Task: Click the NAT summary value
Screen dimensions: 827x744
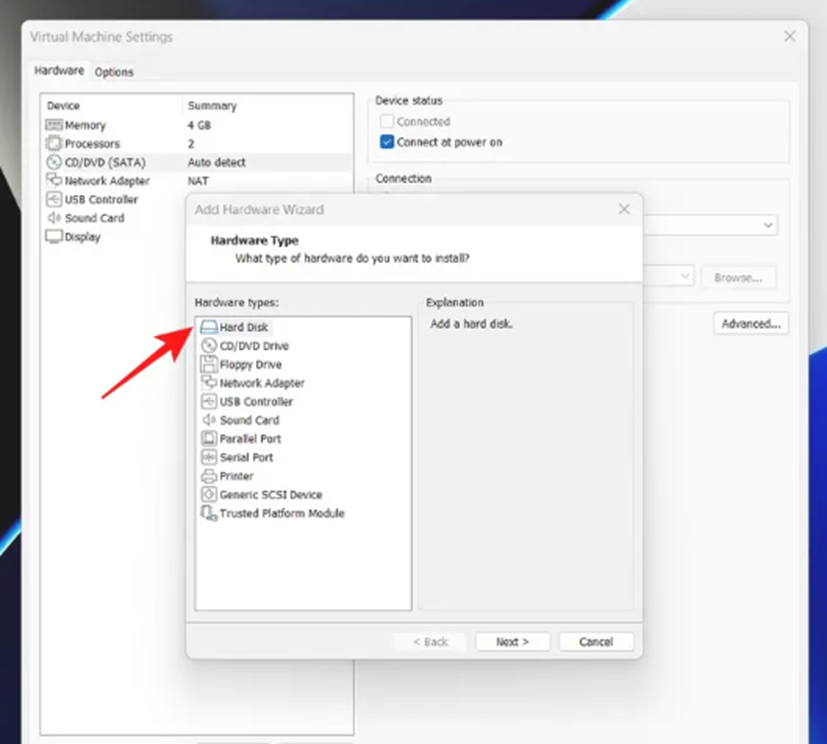Action: (198, 181)
